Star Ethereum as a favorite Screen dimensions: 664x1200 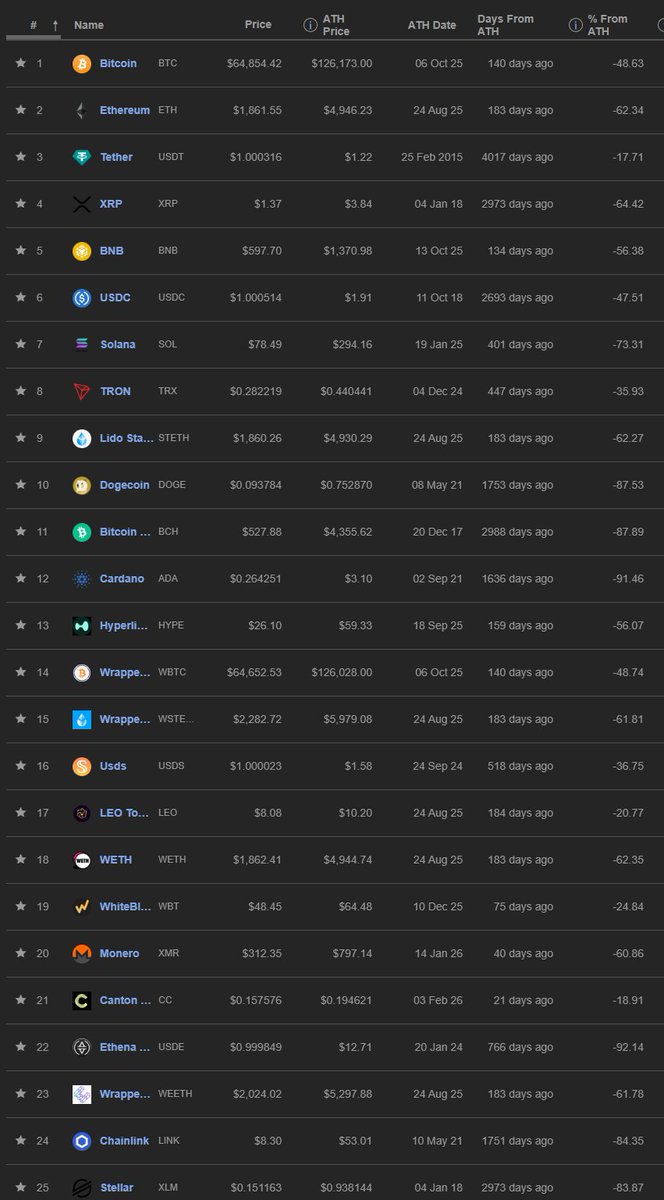point(20,110)
